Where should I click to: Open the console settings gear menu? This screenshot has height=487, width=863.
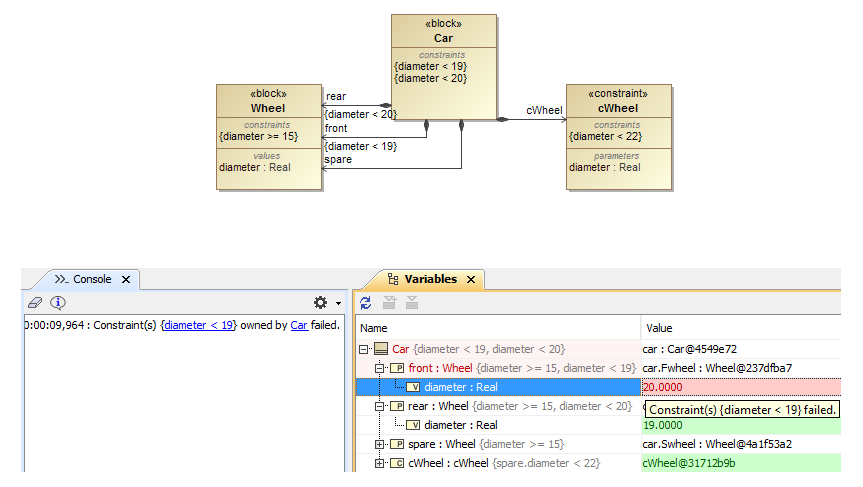(321, 302)
